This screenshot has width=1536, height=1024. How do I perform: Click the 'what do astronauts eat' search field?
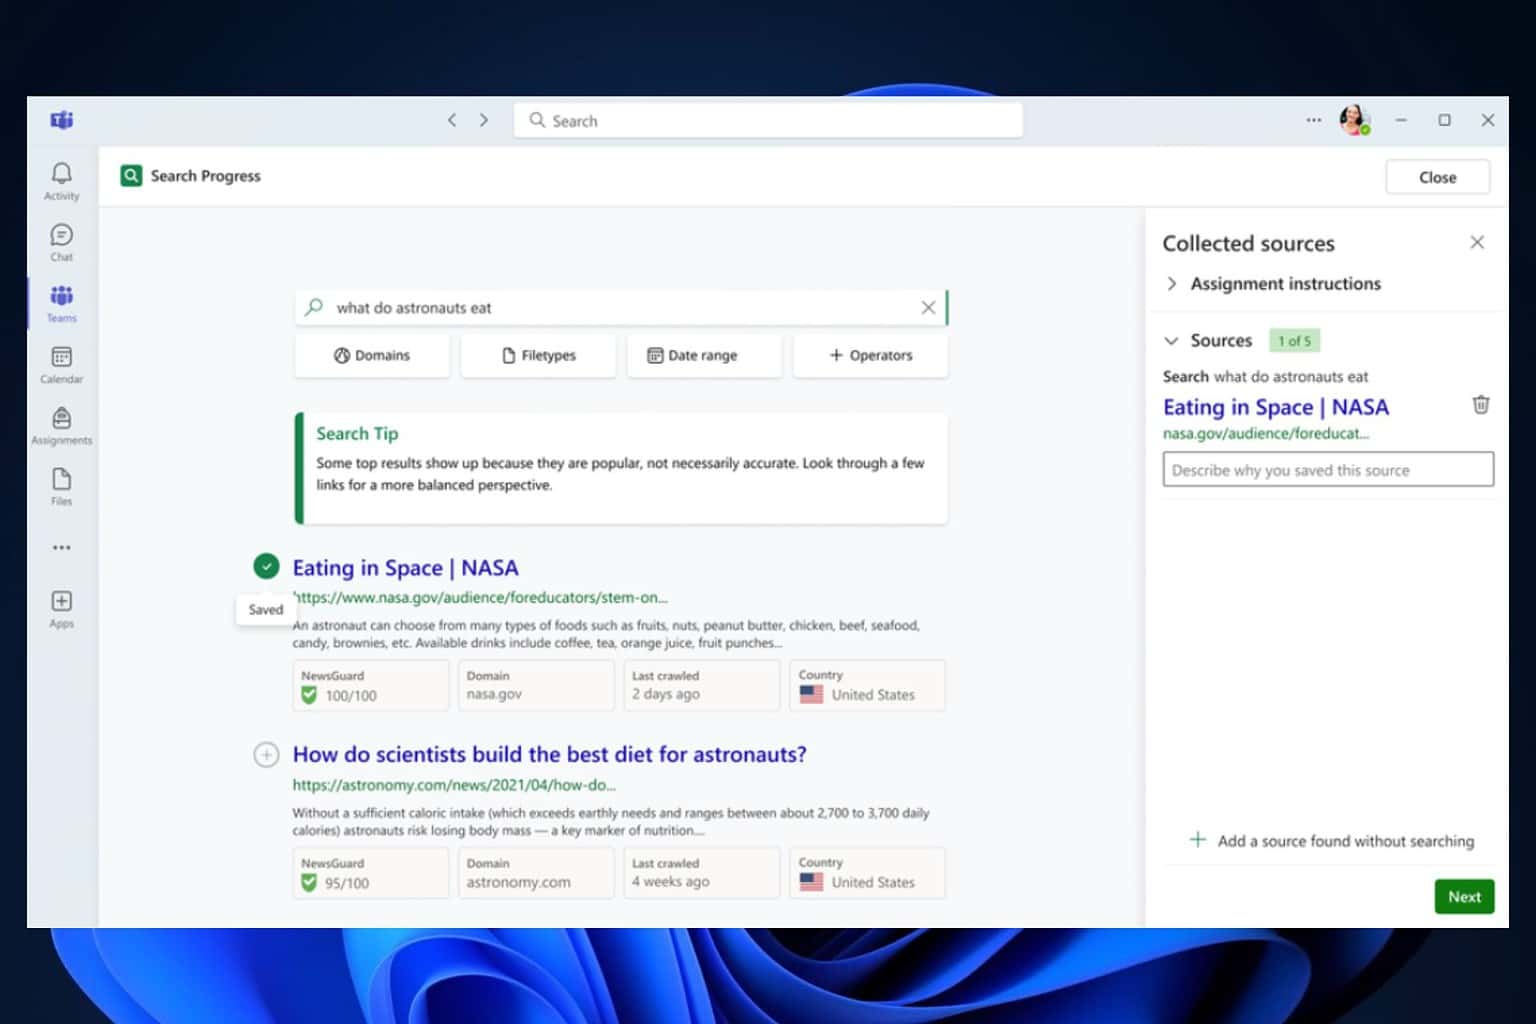coord(620,308)
